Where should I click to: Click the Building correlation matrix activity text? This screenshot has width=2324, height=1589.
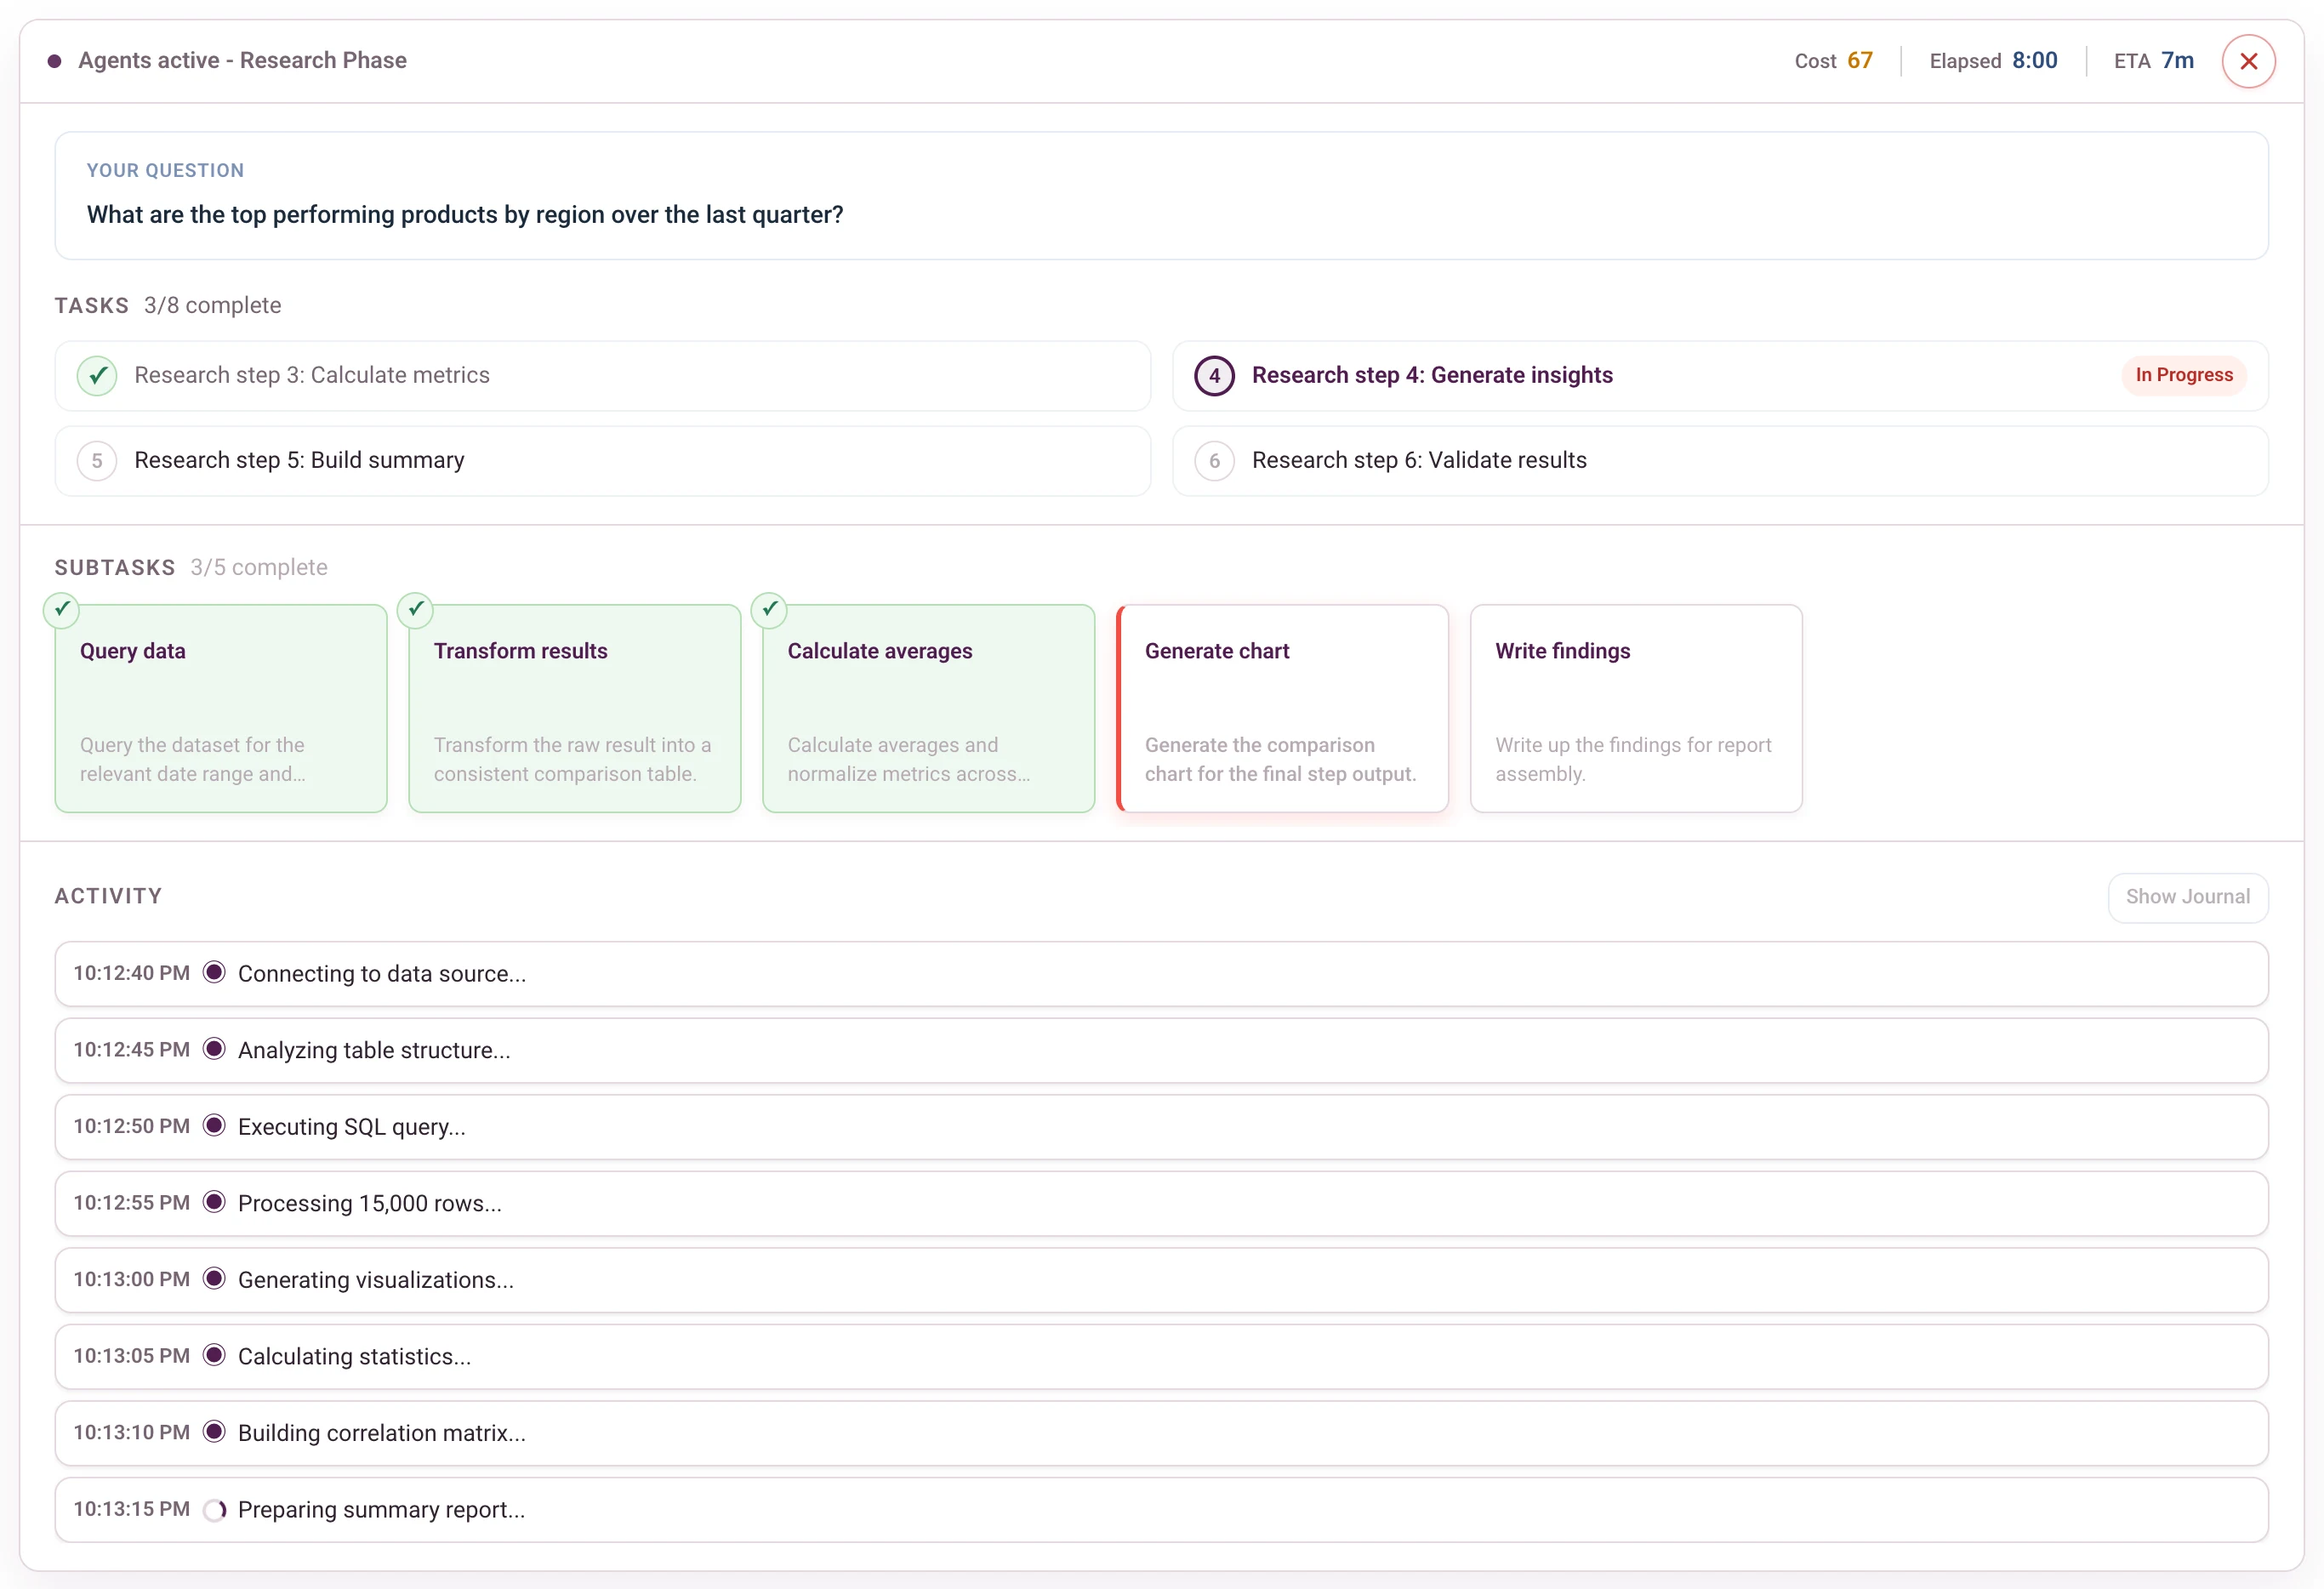pos(381,1433)
